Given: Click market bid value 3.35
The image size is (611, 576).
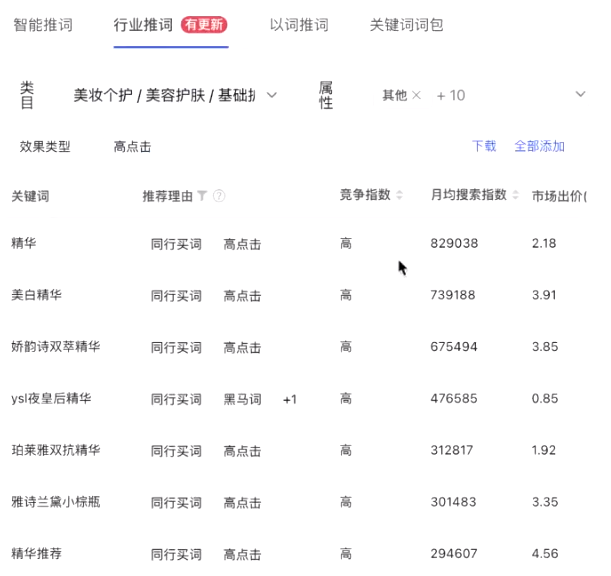Looking at the screenshot, I should (545, 502).
